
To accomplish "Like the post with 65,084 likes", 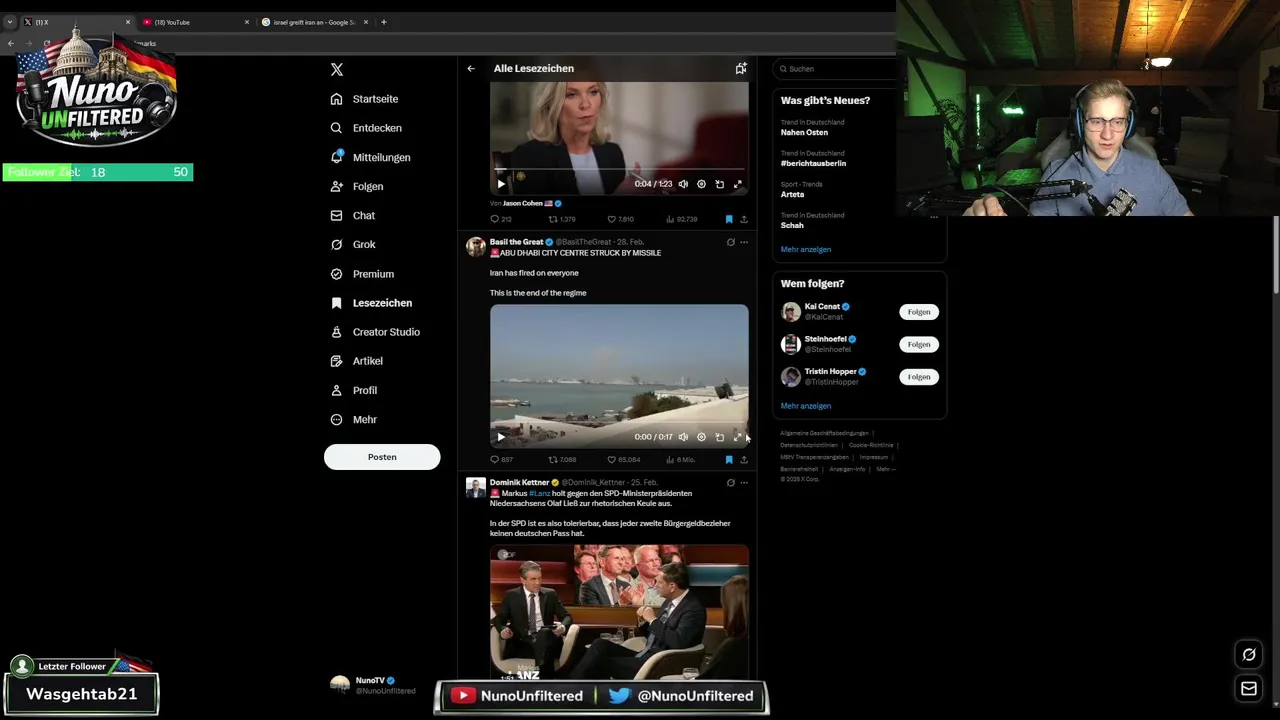I will coord(624,460).
